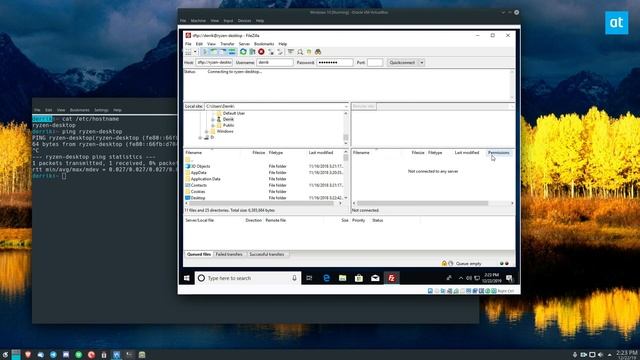Select the Application Data folder row

264,179
